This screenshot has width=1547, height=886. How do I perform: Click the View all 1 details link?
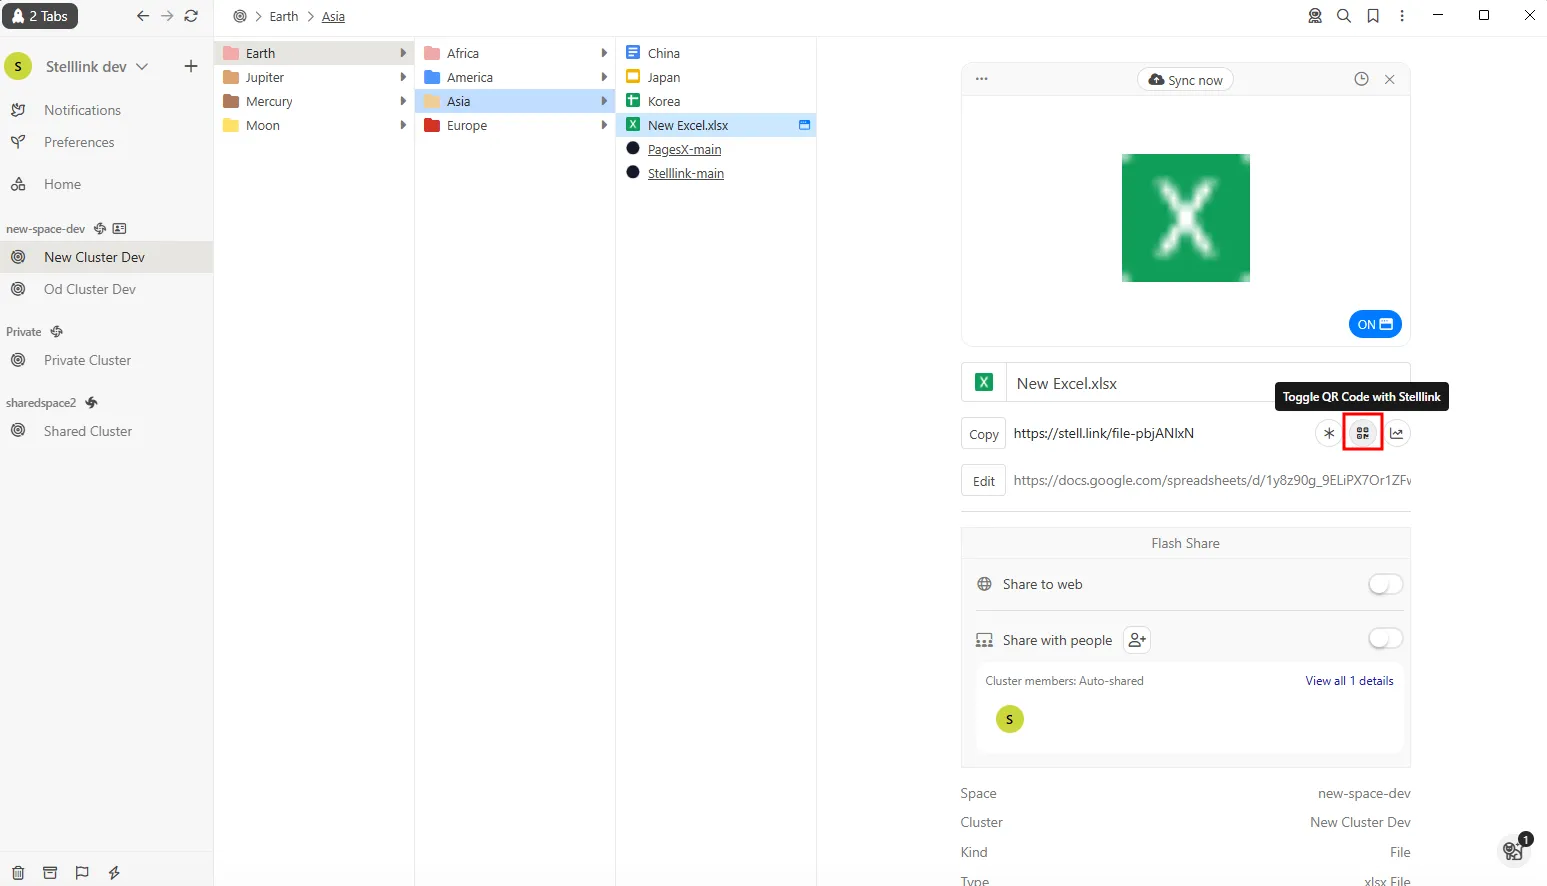tap(1349, 681)
